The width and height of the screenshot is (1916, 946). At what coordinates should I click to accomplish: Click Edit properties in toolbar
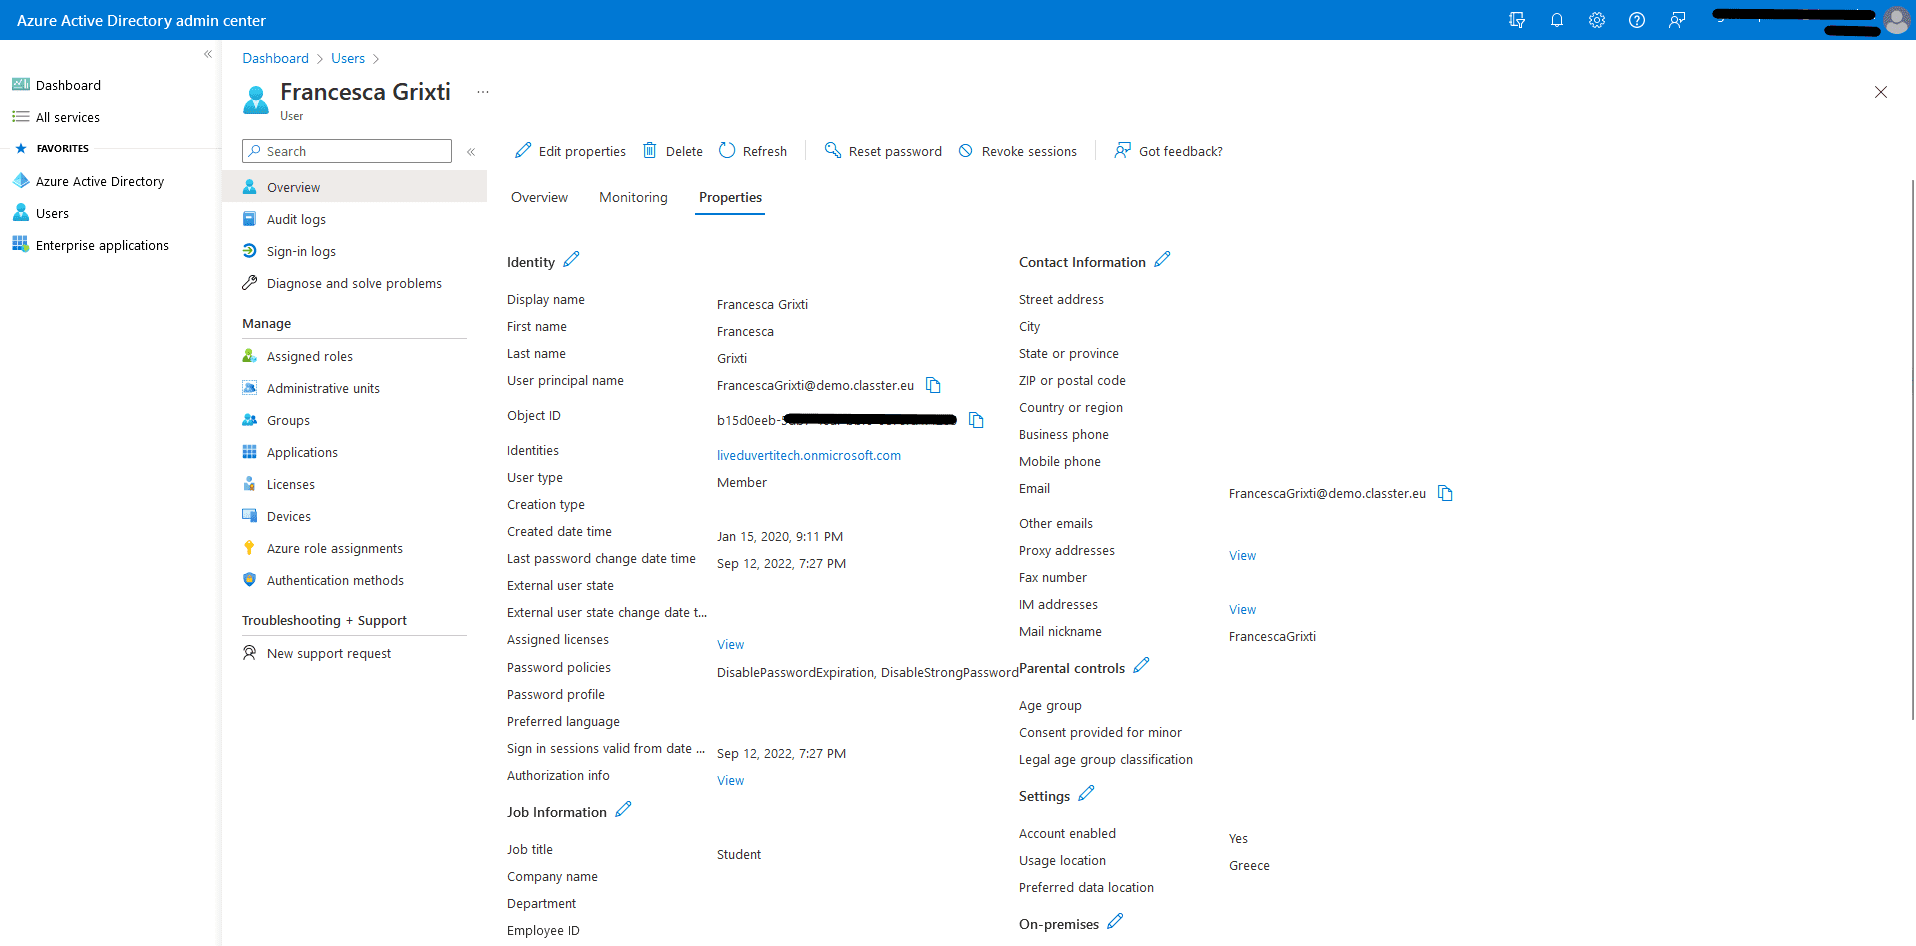pyautogui.click(x=570, y=151)
